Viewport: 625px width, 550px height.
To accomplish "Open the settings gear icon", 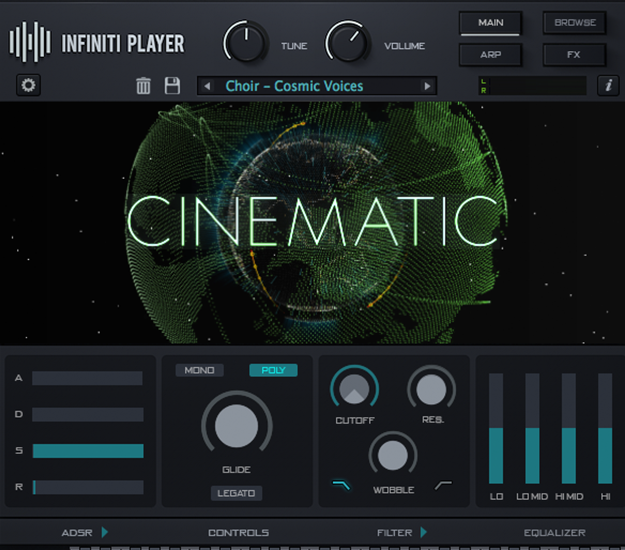I will (28, 85).
